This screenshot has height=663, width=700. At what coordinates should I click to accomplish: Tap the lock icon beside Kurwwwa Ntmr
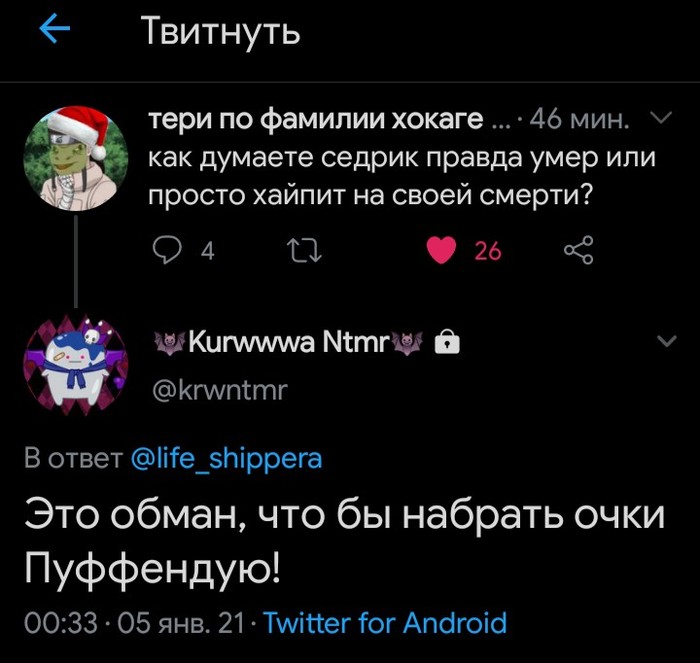[x=447, y=342]
